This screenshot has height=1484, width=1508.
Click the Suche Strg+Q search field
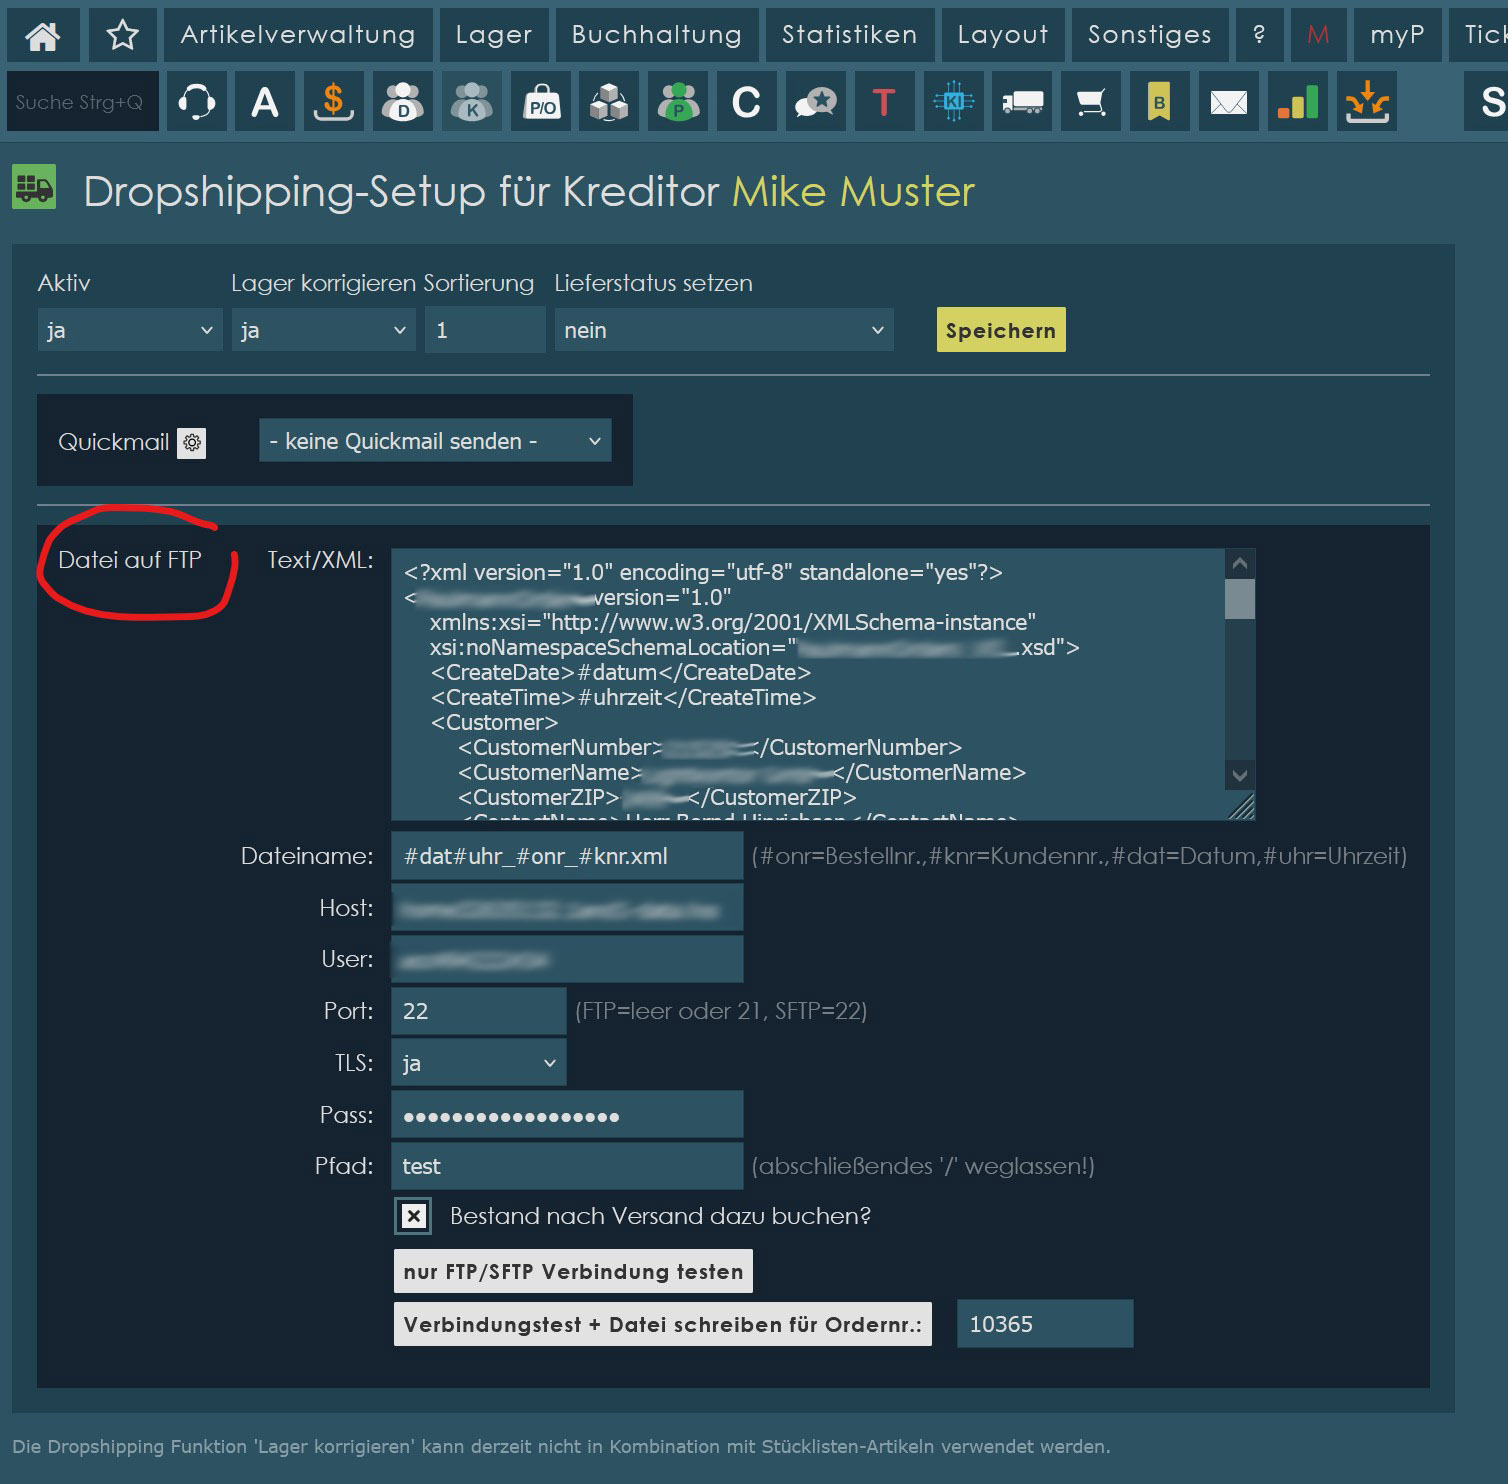[x=82, y=101]
